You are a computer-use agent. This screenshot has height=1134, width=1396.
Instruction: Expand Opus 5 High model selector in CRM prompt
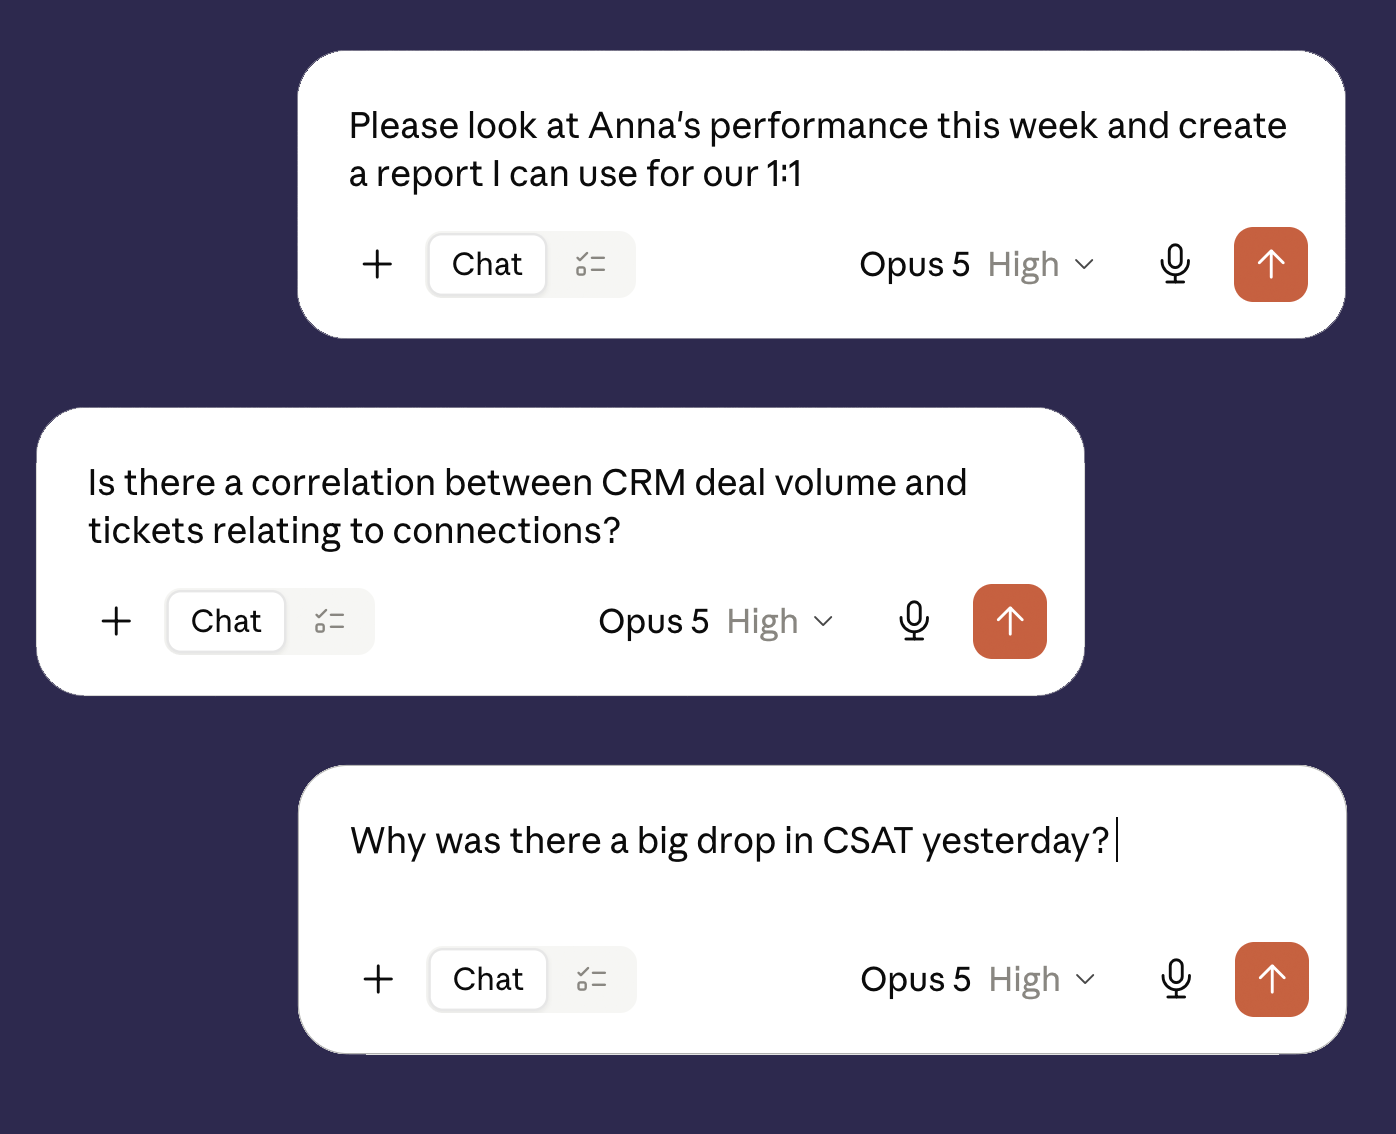point(716,622)
